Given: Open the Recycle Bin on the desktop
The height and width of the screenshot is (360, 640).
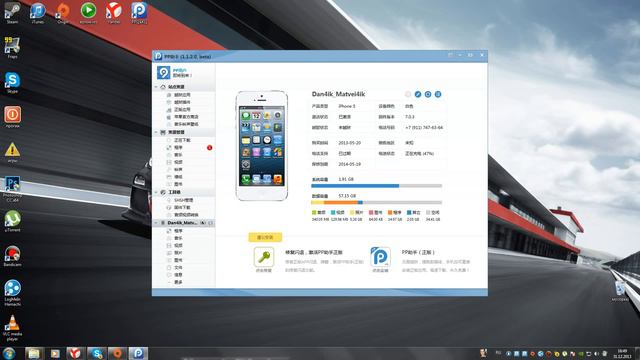Looking at the screenshot, I should [620, 291].
